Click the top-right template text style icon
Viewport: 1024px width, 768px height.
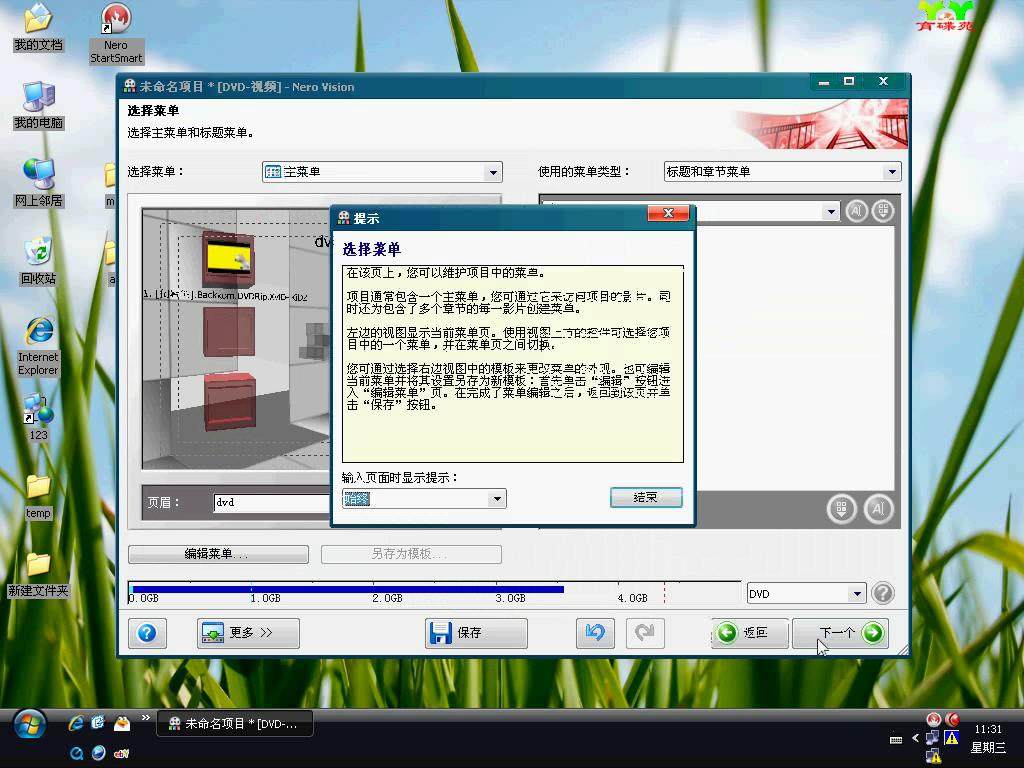point(857,211)
